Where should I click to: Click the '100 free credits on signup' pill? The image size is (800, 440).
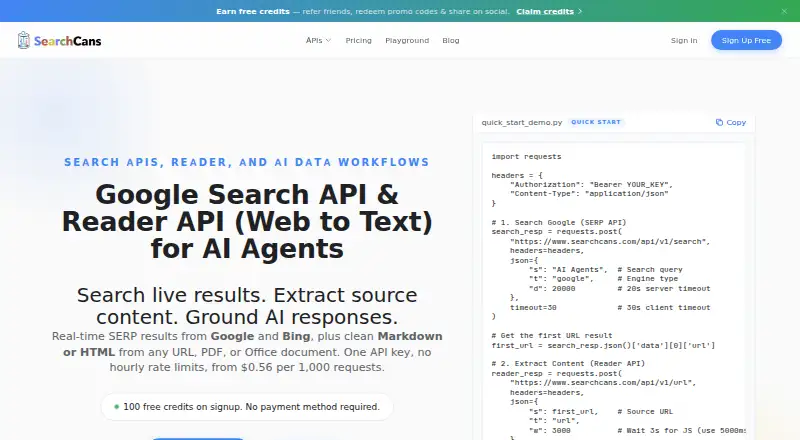click(247, 407)
